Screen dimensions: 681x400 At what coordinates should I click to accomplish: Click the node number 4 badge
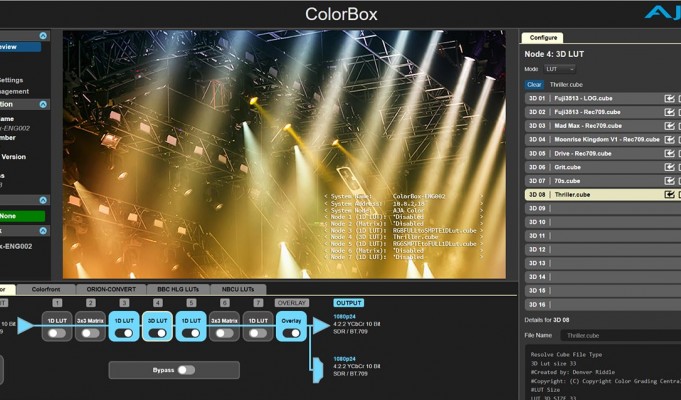[x=158, y=303]
